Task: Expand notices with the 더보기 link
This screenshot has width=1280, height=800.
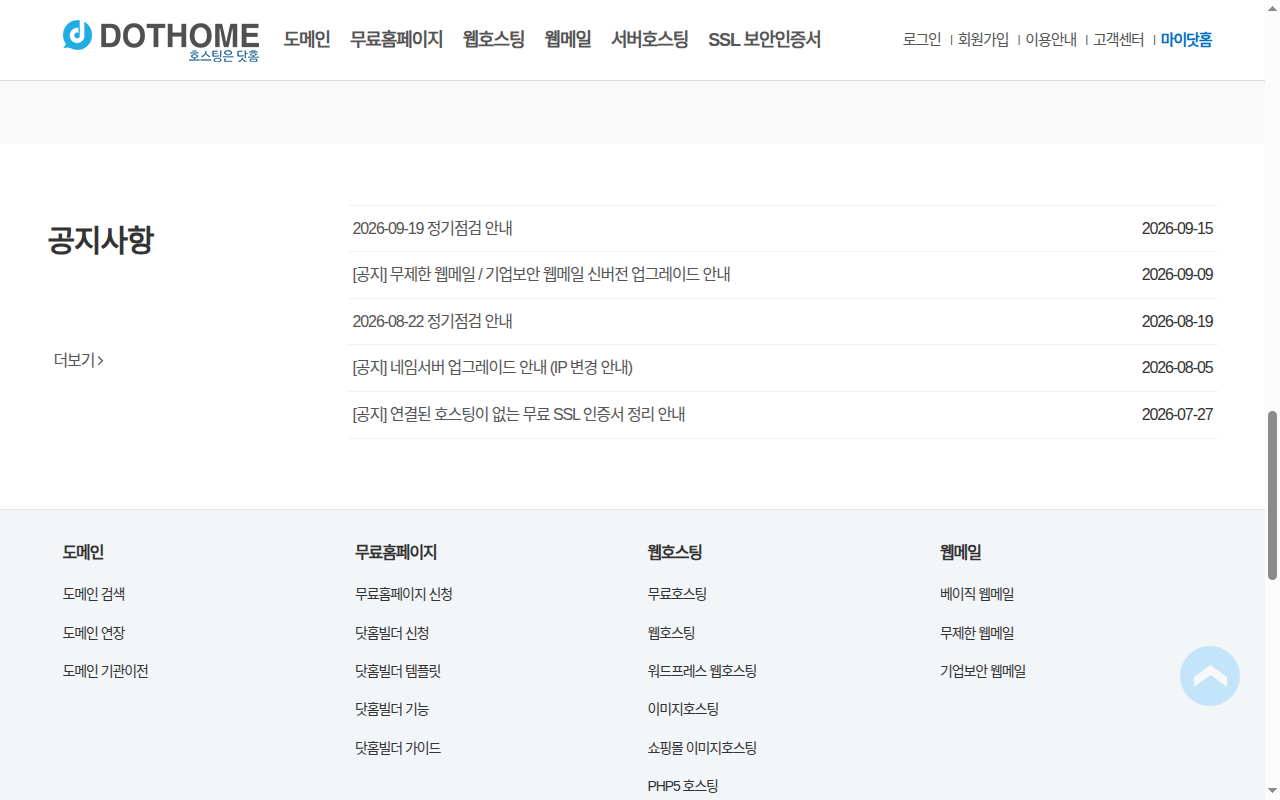Action: [79, 360]
